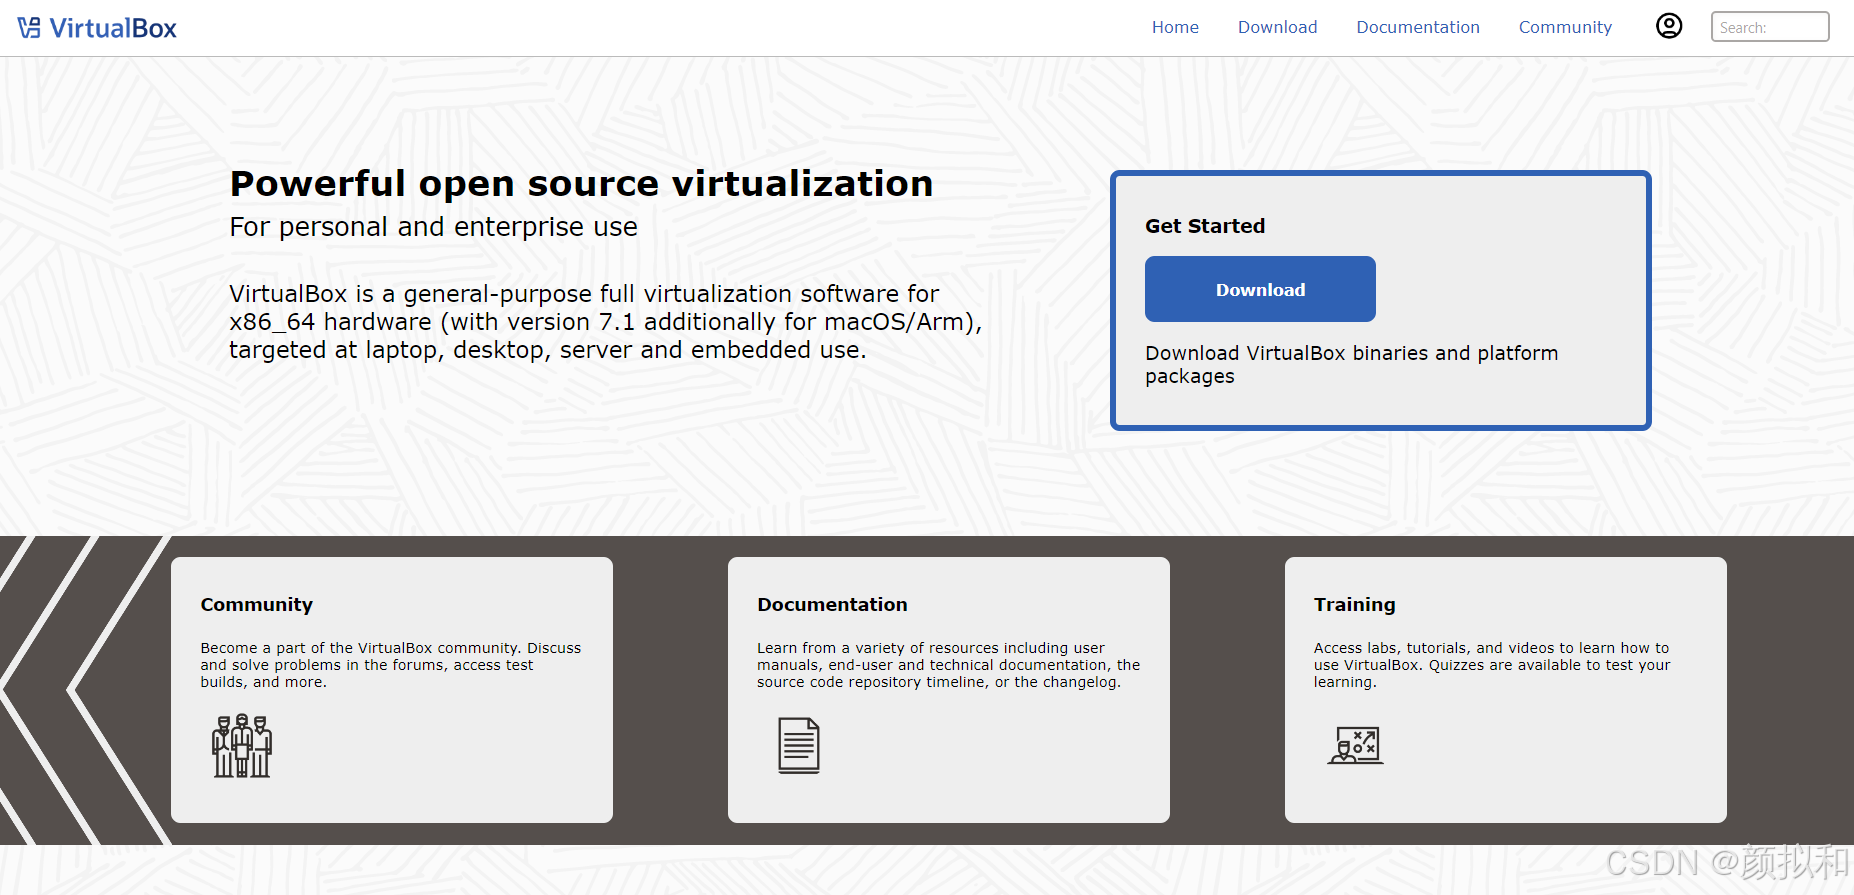Viewport: 1854px width, 895px height.
Task: Click the VirtualBox general-purpose description paragraph
Action: point(606,322)
